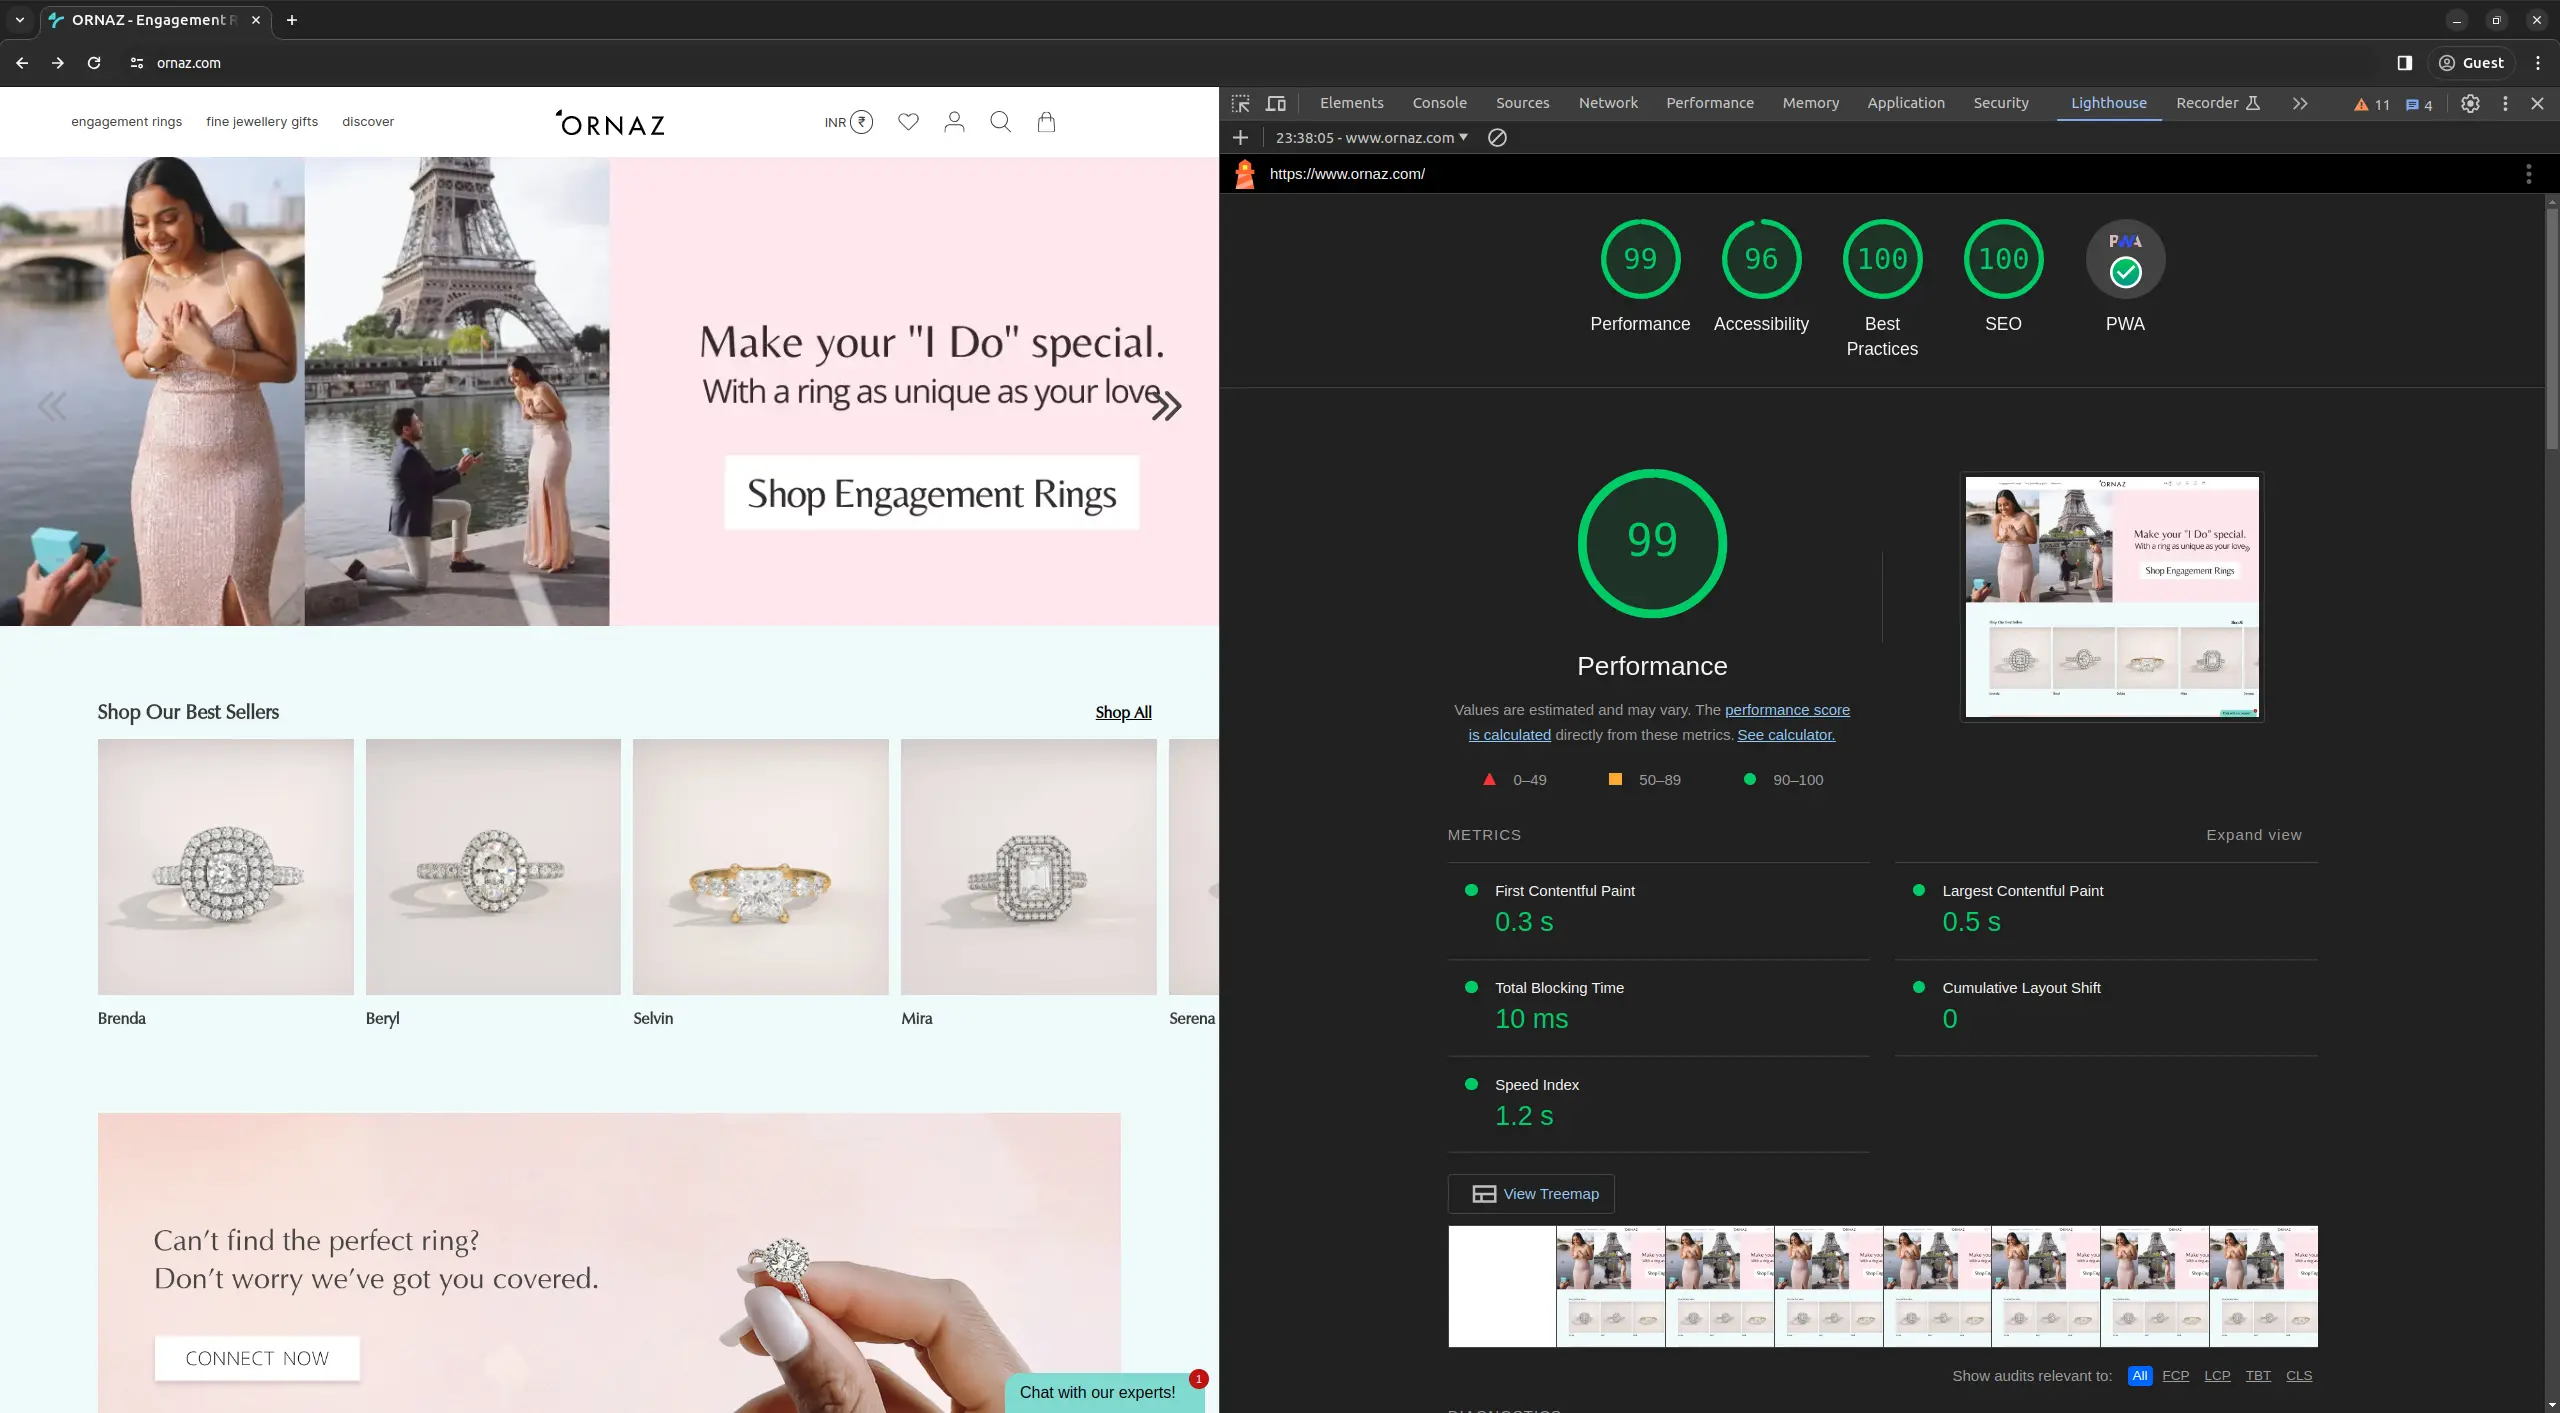The image size is (2560, 1413).
Task: Switch to the Sources tab
Action: 1523,103
